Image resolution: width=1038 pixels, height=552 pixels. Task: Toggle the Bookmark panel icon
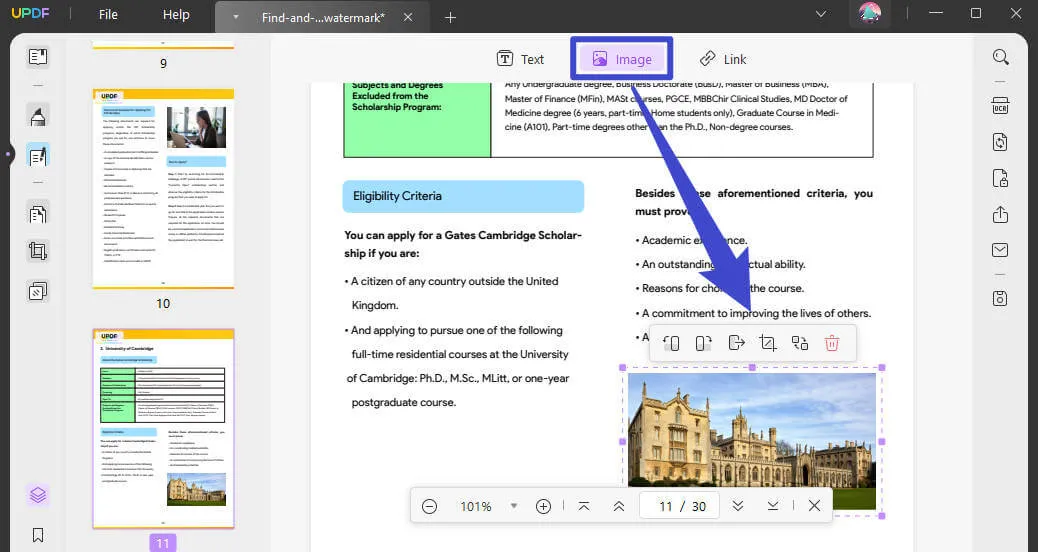click(38, 535)
